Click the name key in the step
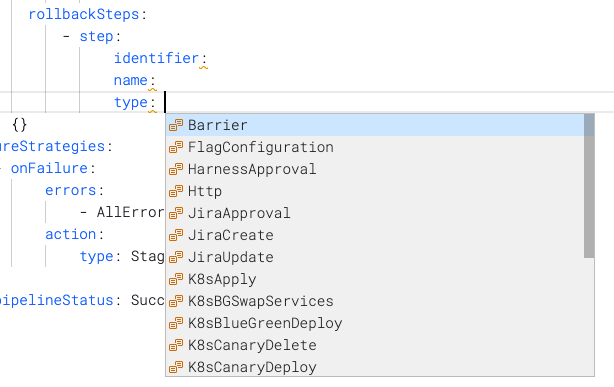This screenshot has width=614, height=387. pyautogui.click(x=130, y=80)
